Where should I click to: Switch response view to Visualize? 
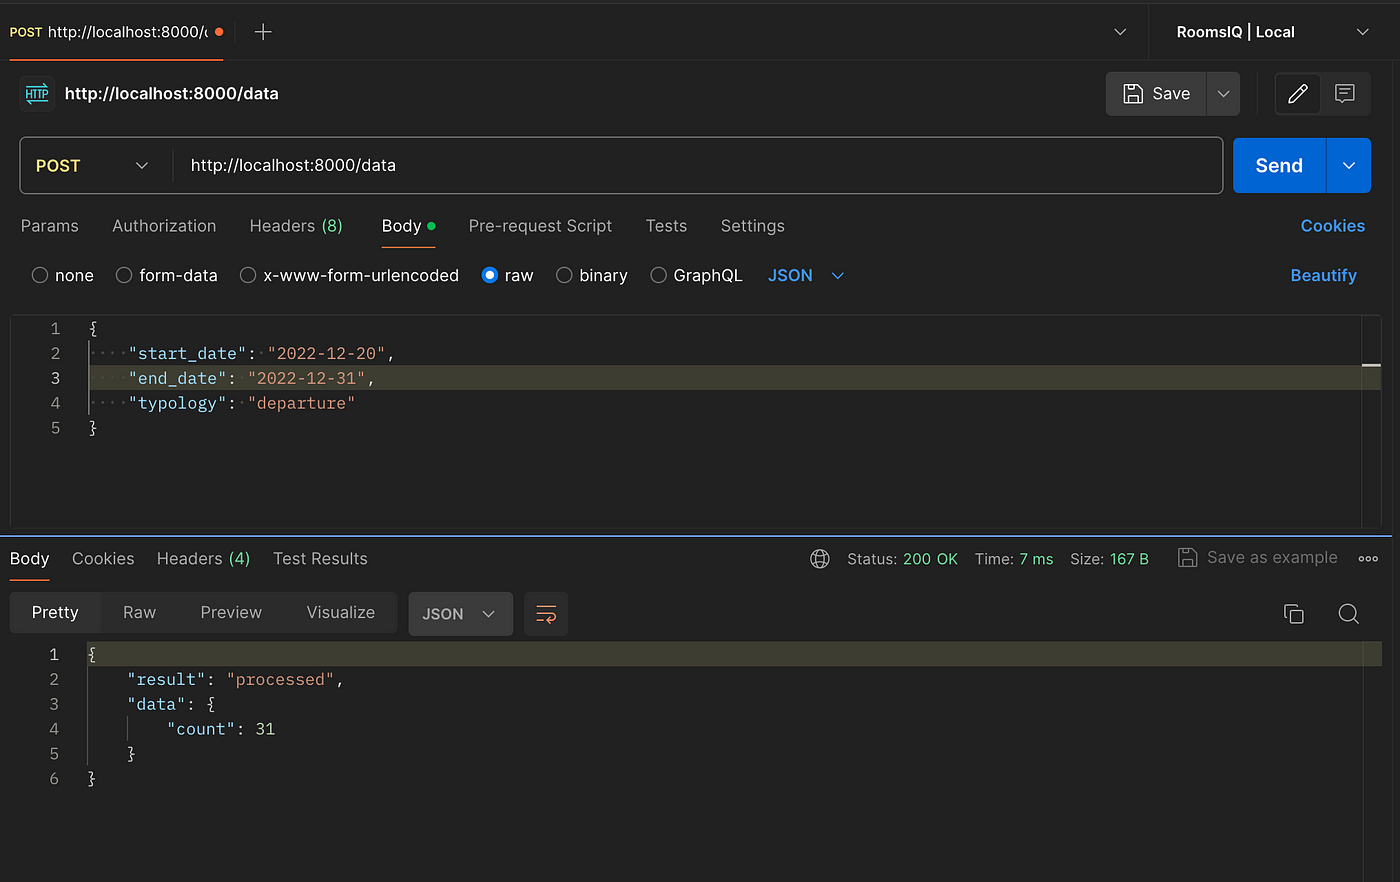tap(341, 613)
